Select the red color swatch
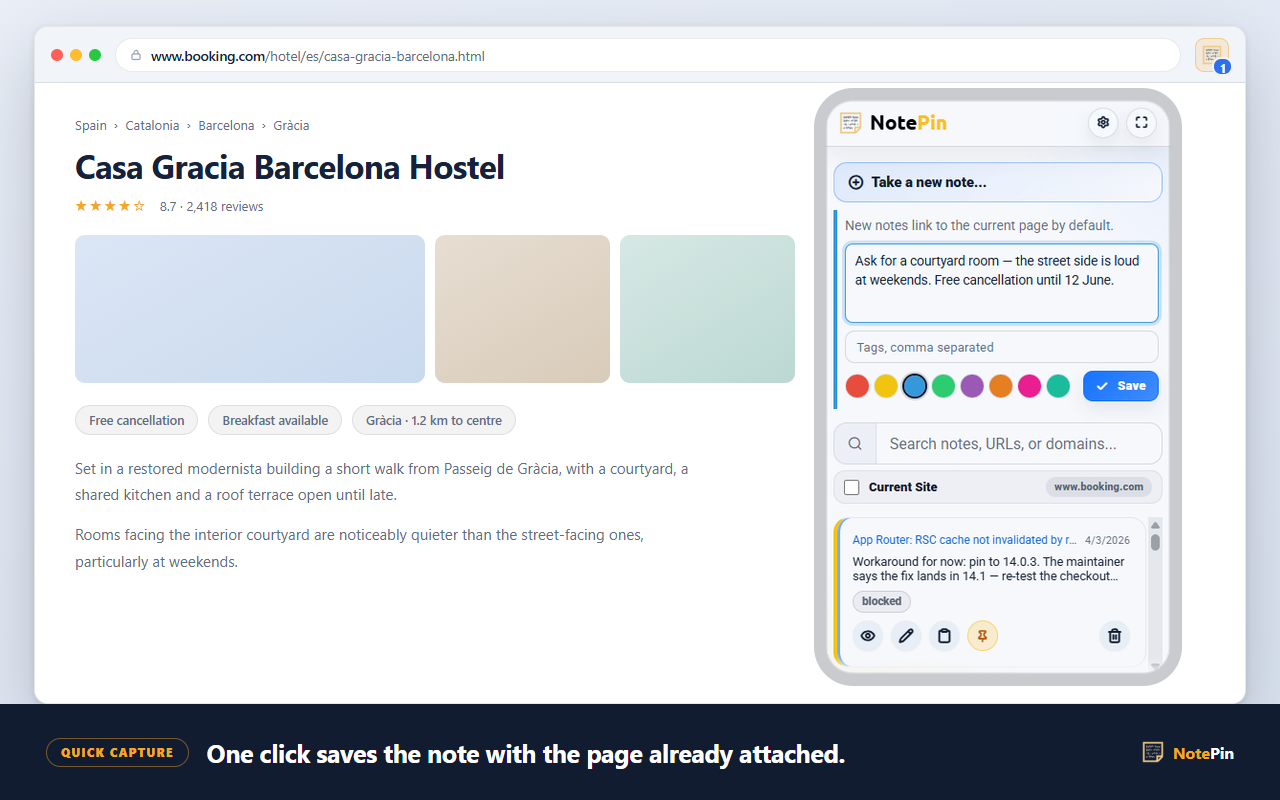The width and height of the screenshot is (1280, 800). 857,386
